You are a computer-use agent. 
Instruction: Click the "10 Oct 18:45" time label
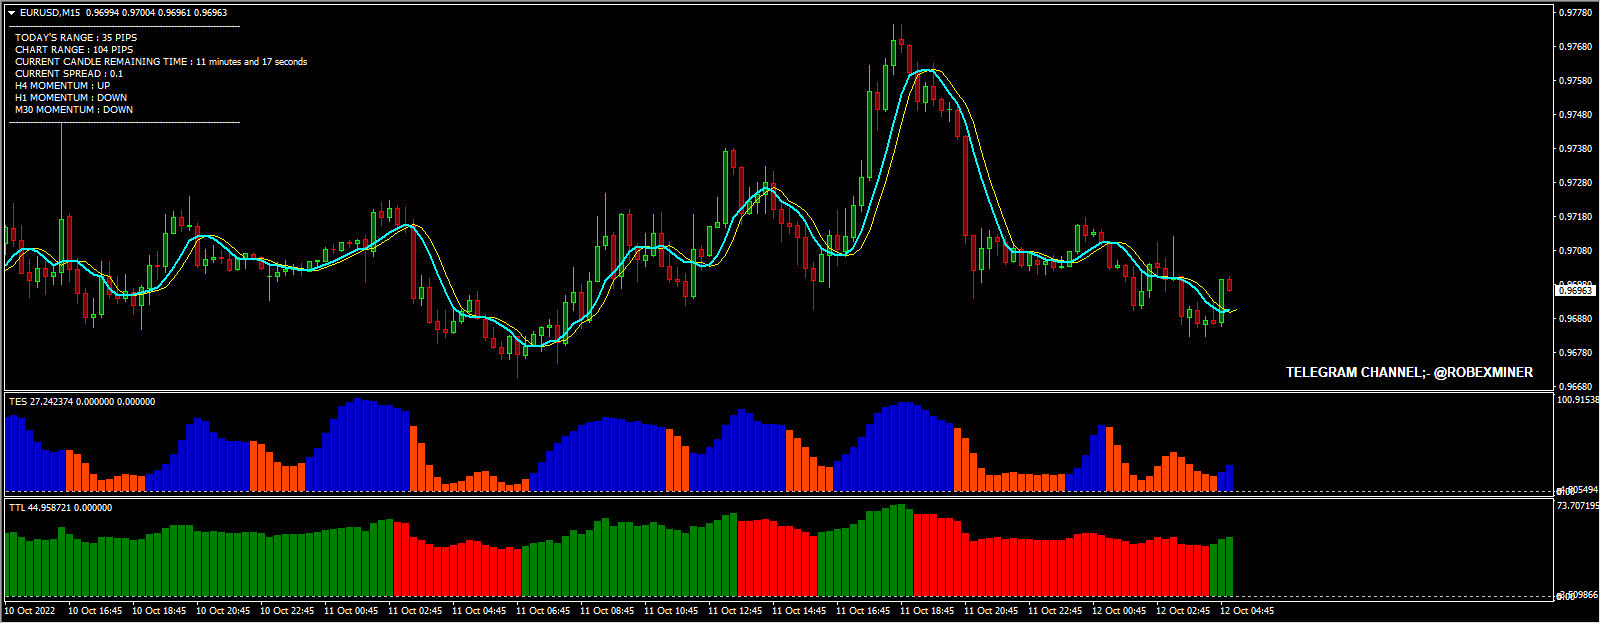pos(159,611)
